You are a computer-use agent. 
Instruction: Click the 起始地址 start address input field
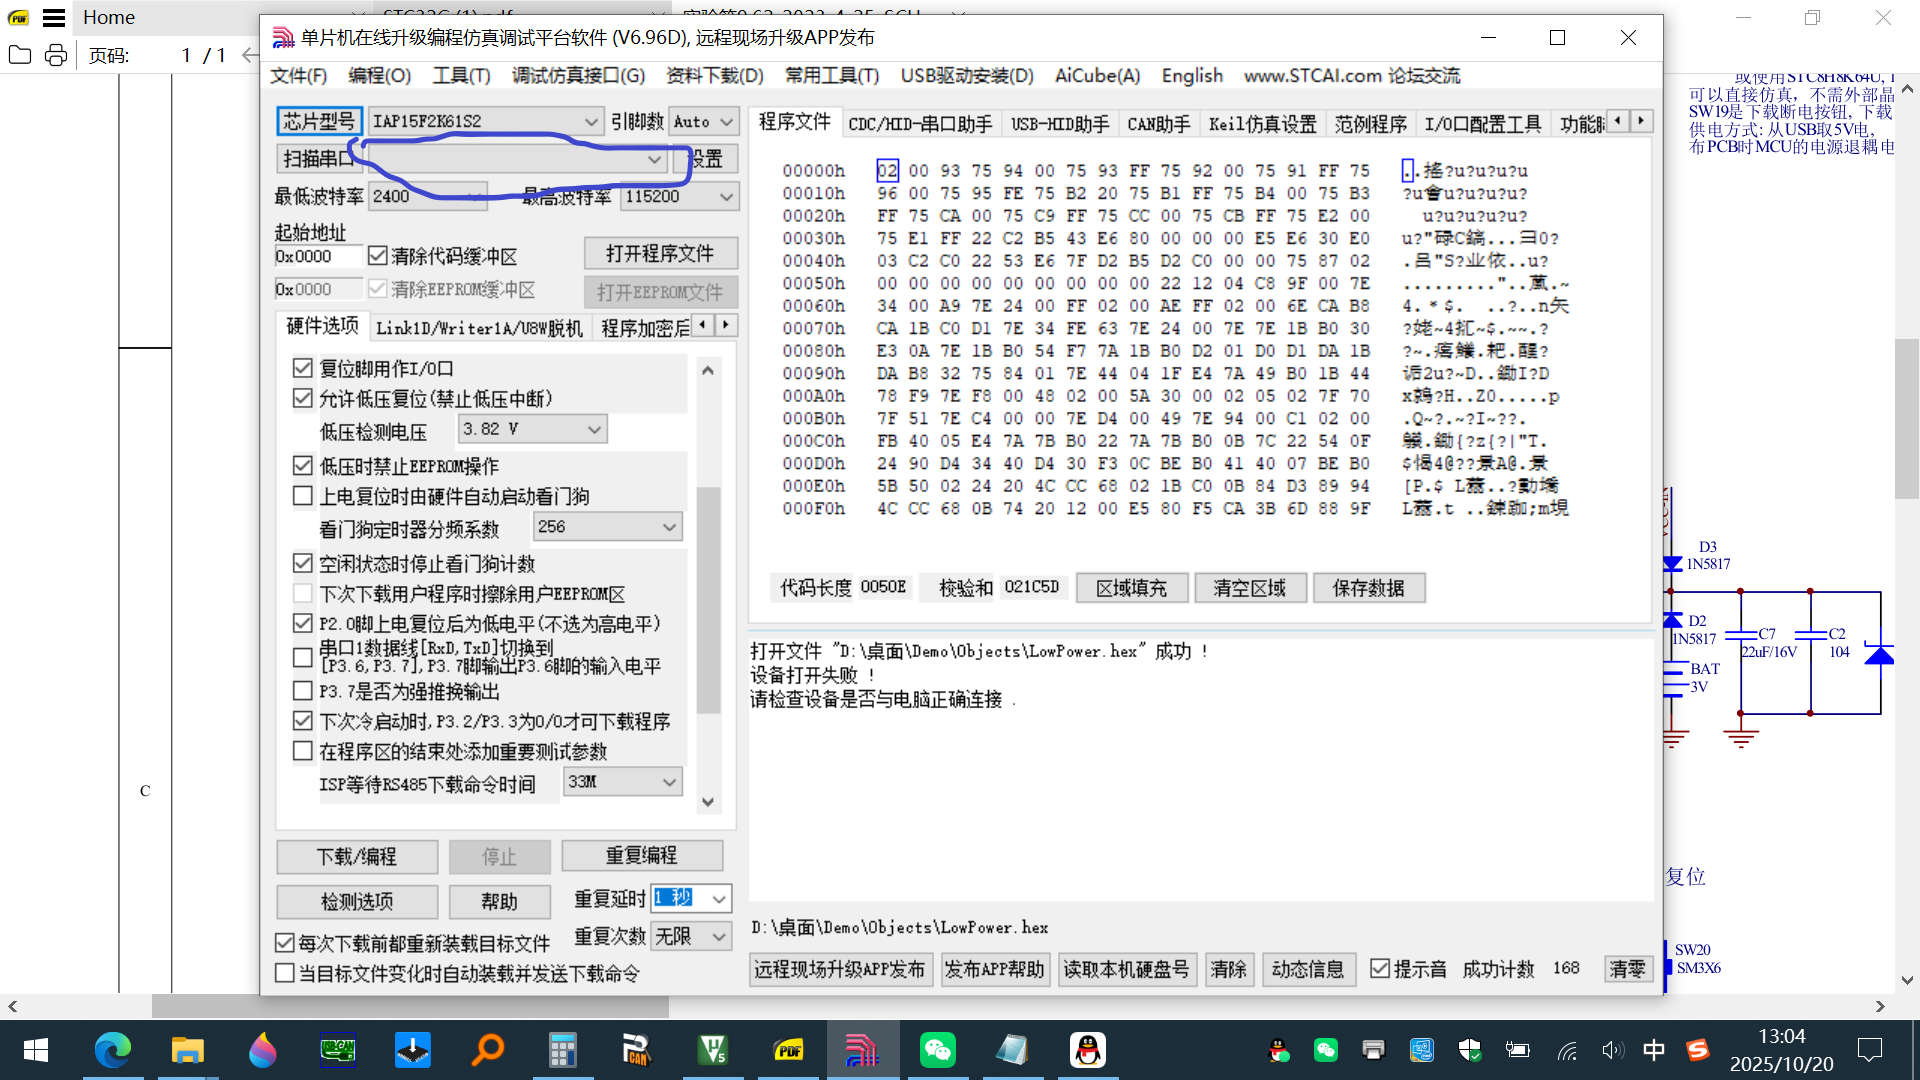click(318, 255)
